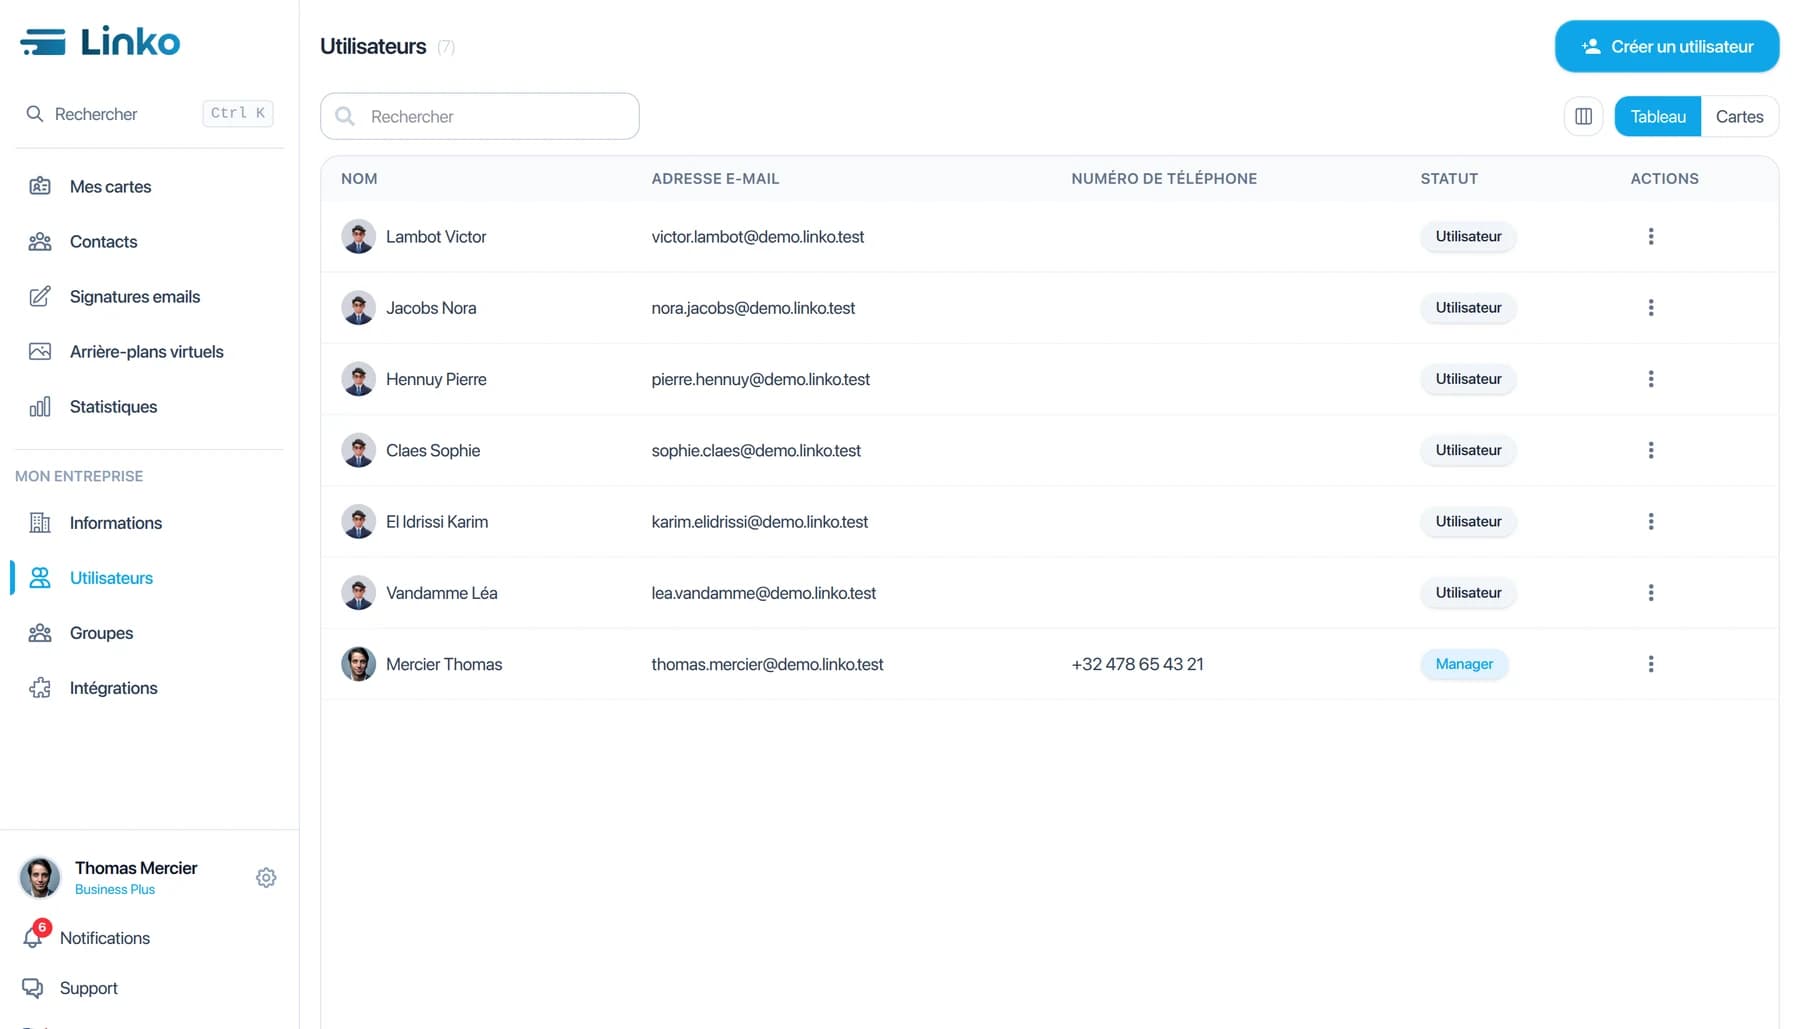Open actions menu for Mercier Thomas
The height and width of the screenshot is (1029, 1800).
point(1650,664)
